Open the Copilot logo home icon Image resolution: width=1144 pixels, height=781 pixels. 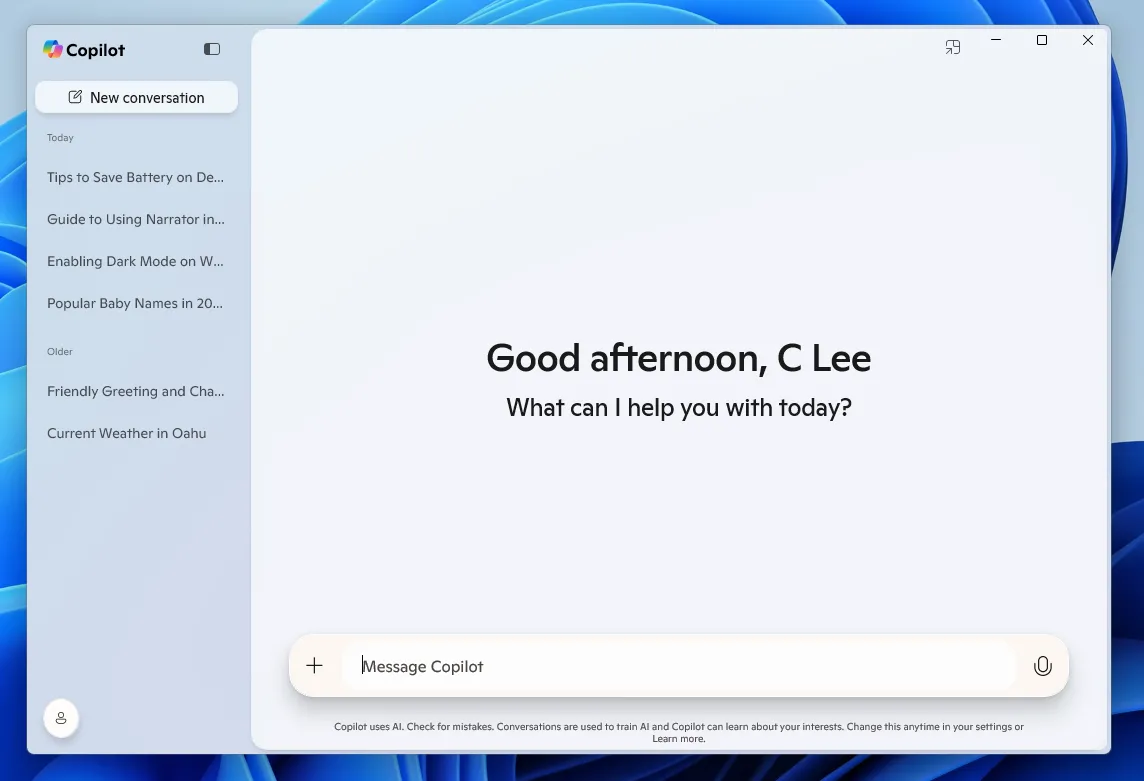pyautogui.click(x=53, y=48)
